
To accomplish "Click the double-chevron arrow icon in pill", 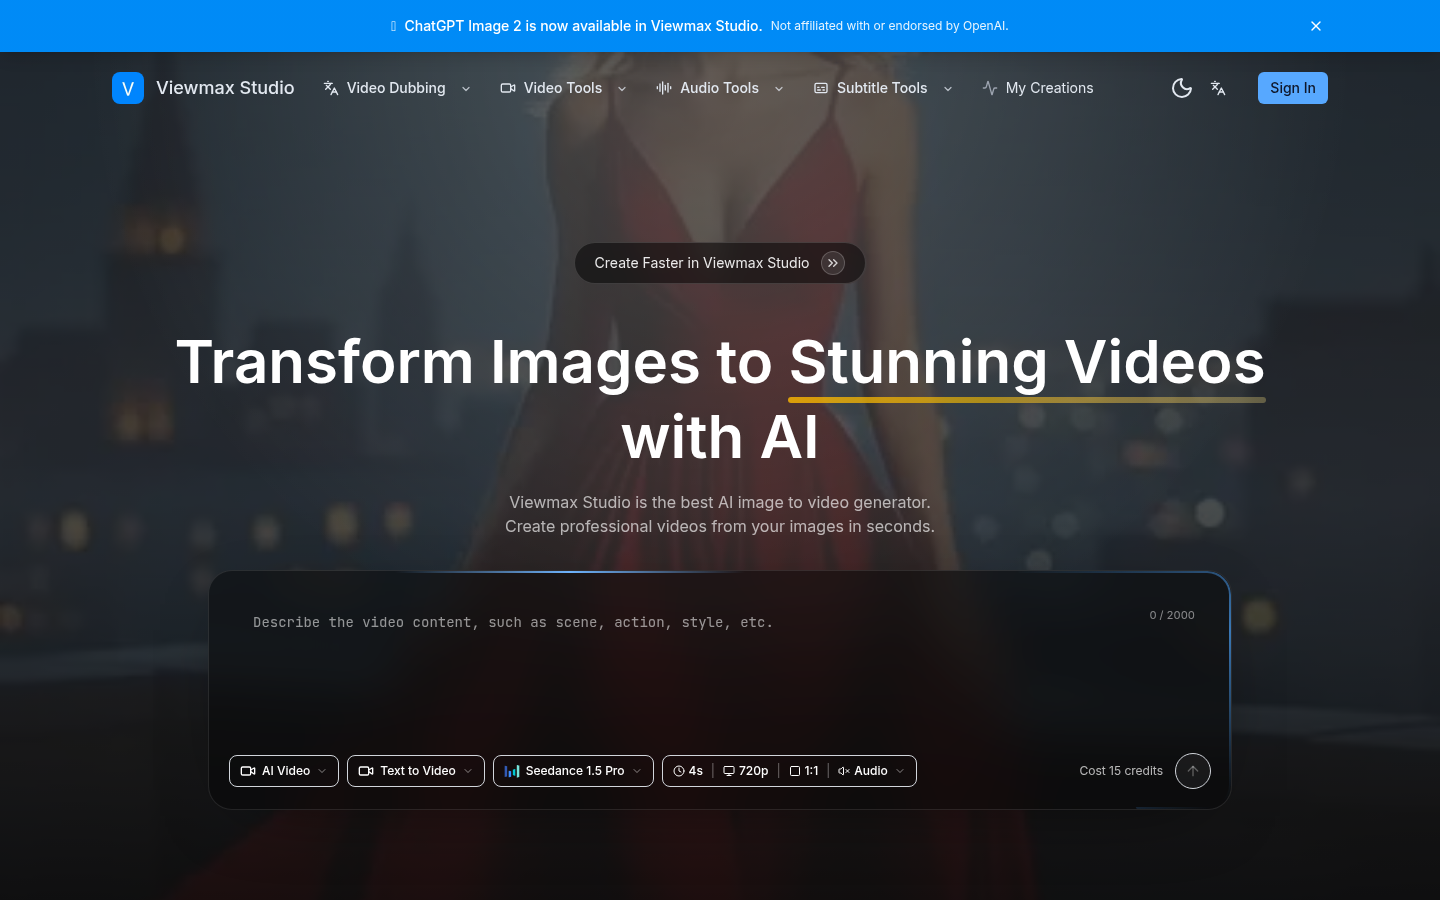I will point(833,263).
